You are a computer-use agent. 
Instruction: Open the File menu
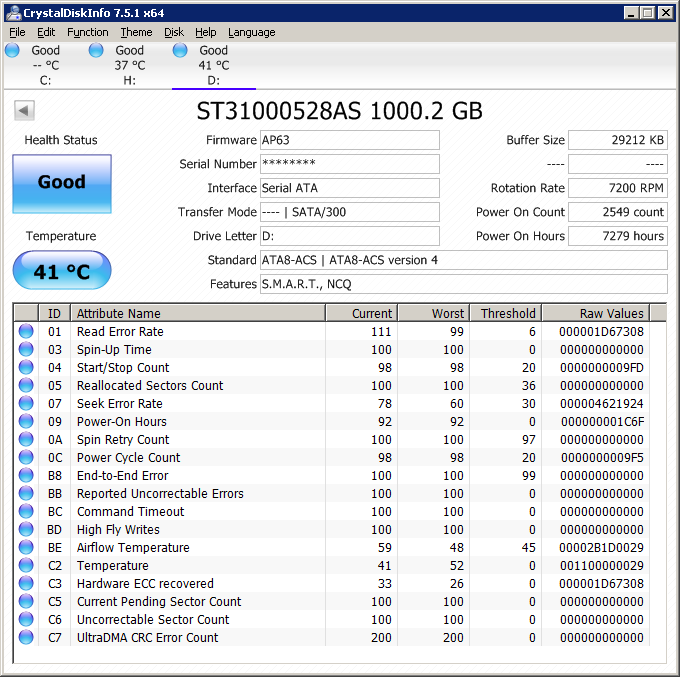point(17,33)
